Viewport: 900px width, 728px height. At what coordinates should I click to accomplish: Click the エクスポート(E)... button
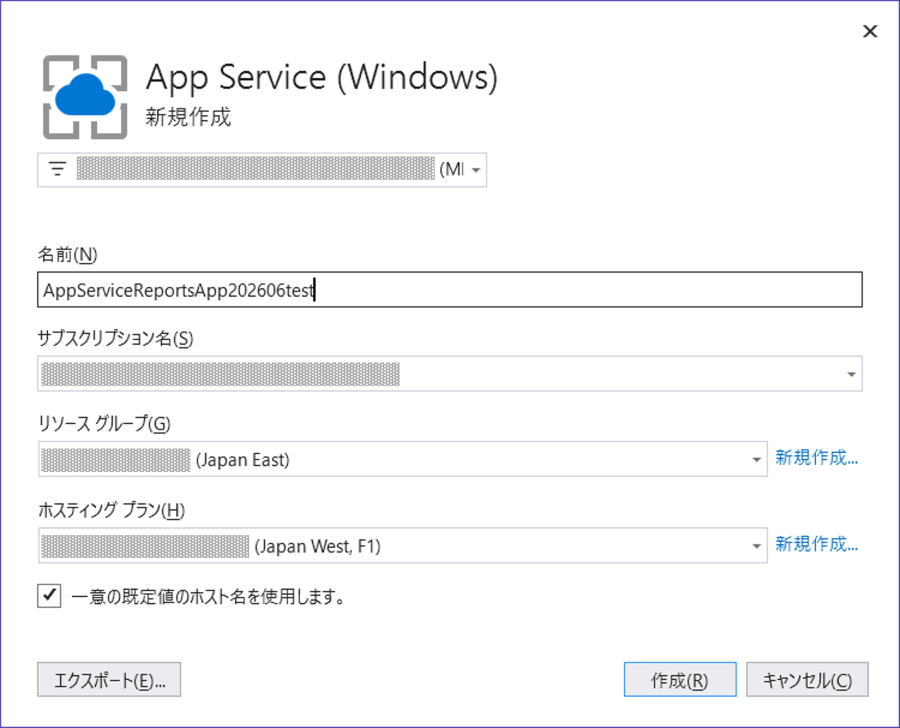point(109,680)
